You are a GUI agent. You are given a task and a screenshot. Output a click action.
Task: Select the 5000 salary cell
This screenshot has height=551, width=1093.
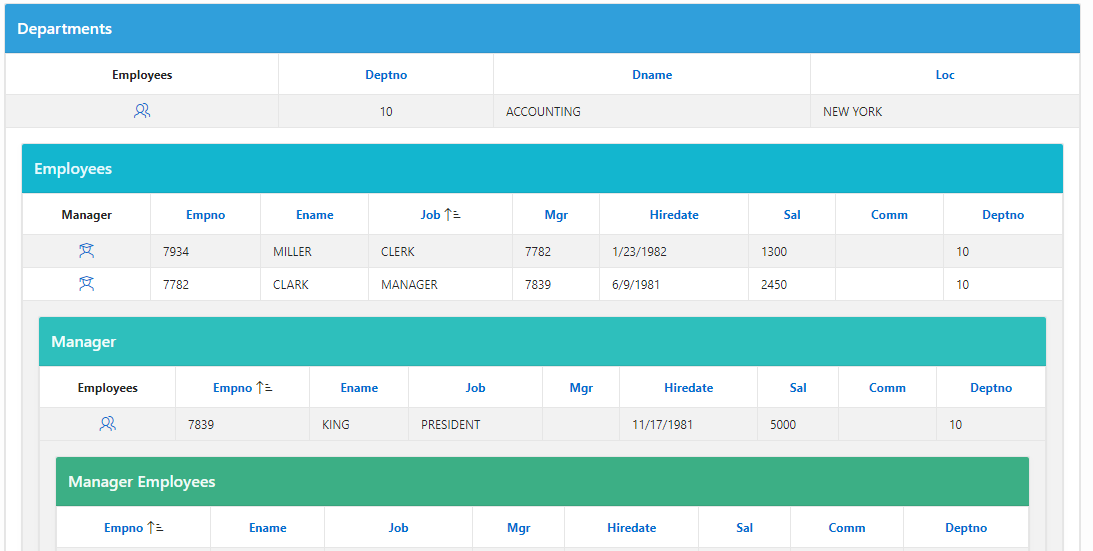pos(798,424)
